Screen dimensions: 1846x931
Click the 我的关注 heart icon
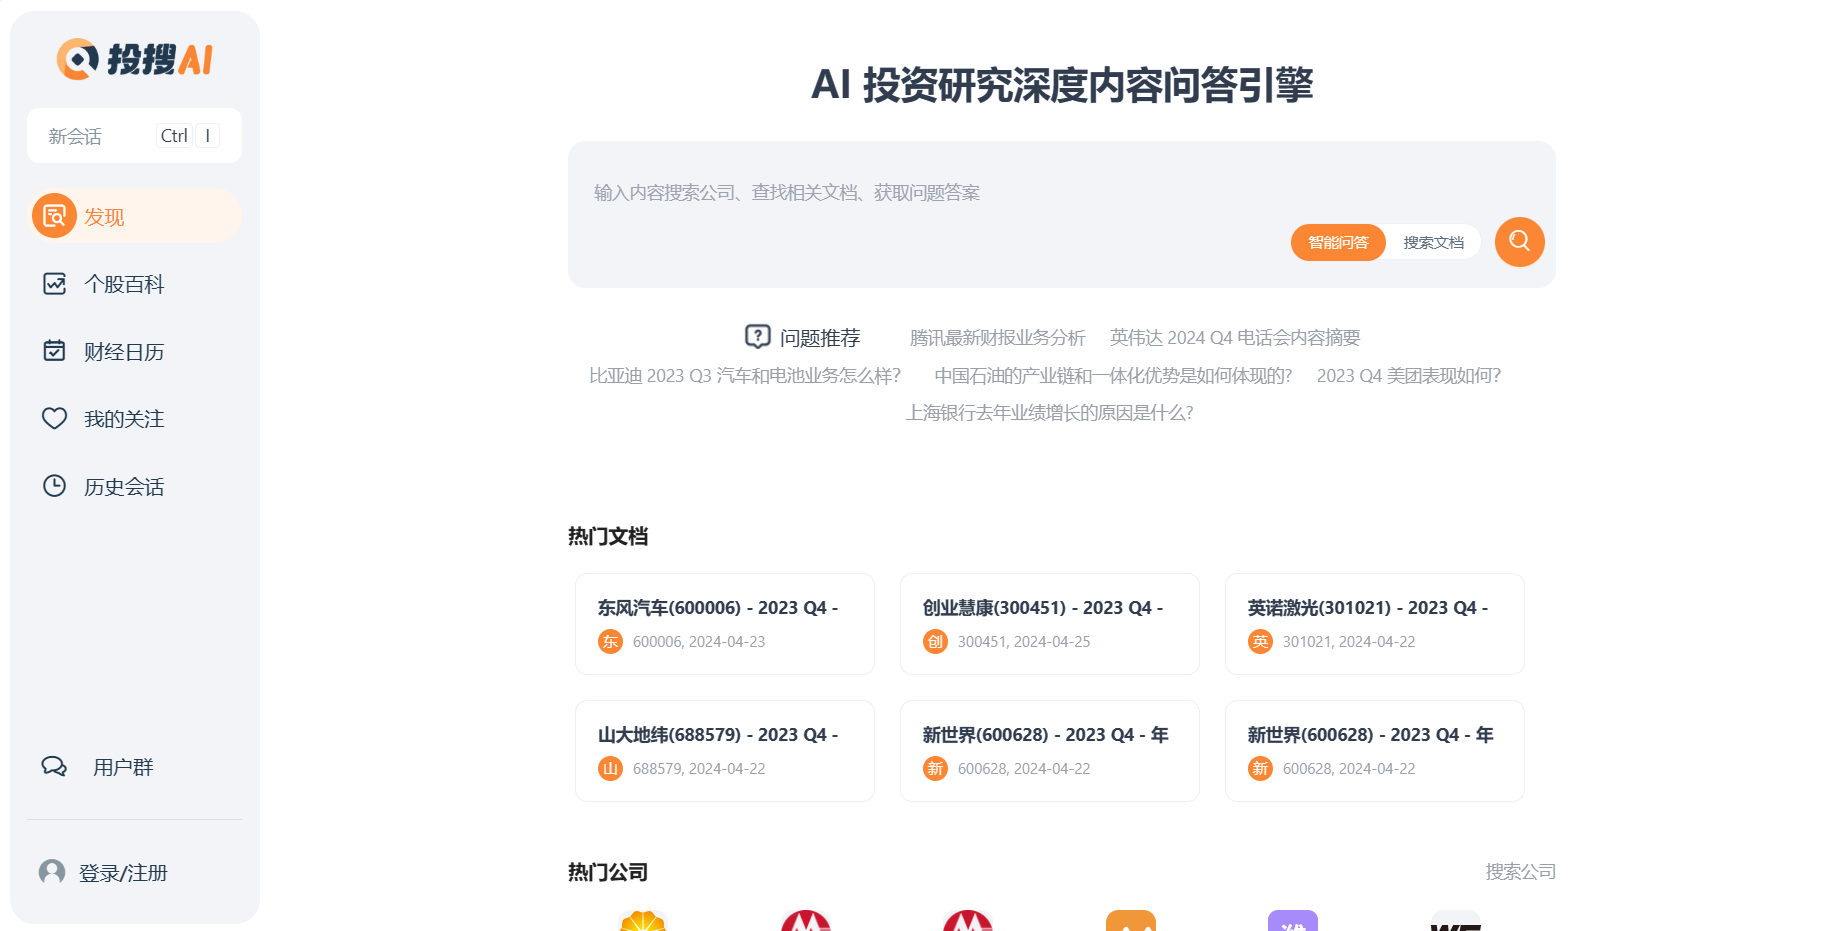point(55,419)
